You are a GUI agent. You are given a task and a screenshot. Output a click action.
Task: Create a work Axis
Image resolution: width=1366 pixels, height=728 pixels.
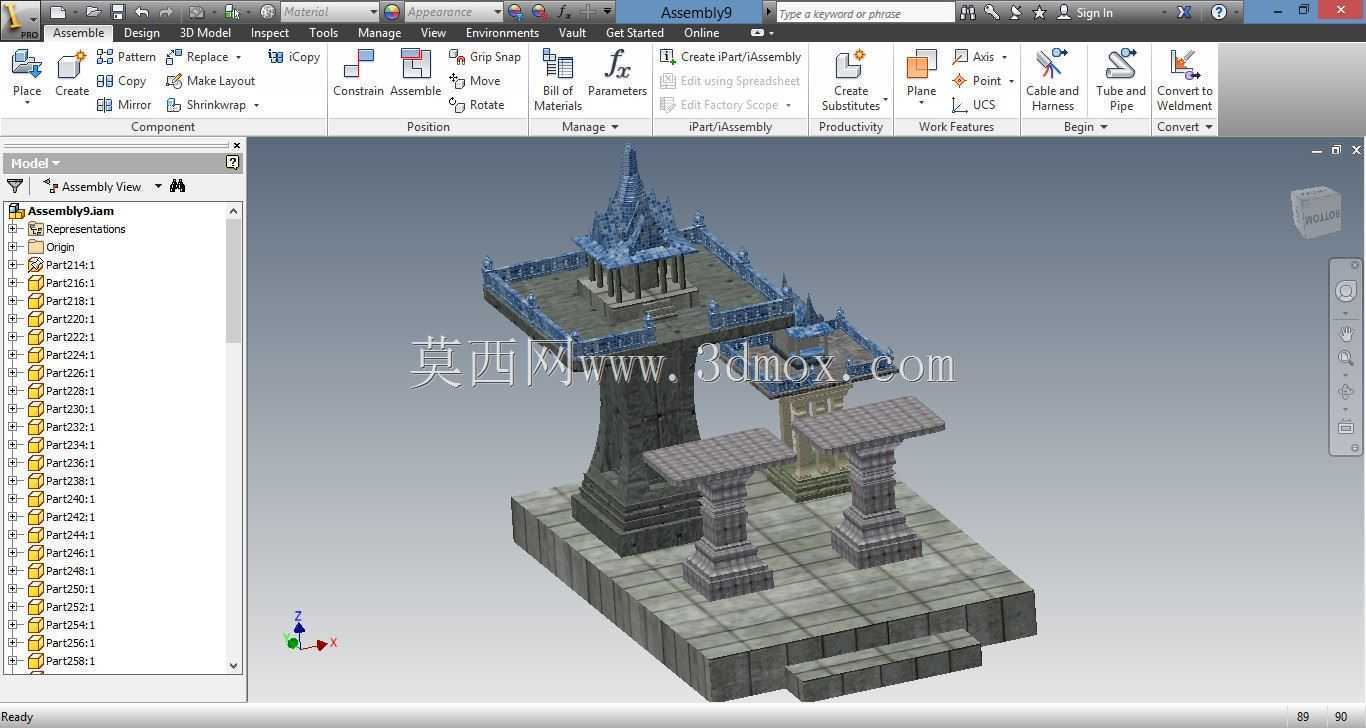[x=980, y=57]
